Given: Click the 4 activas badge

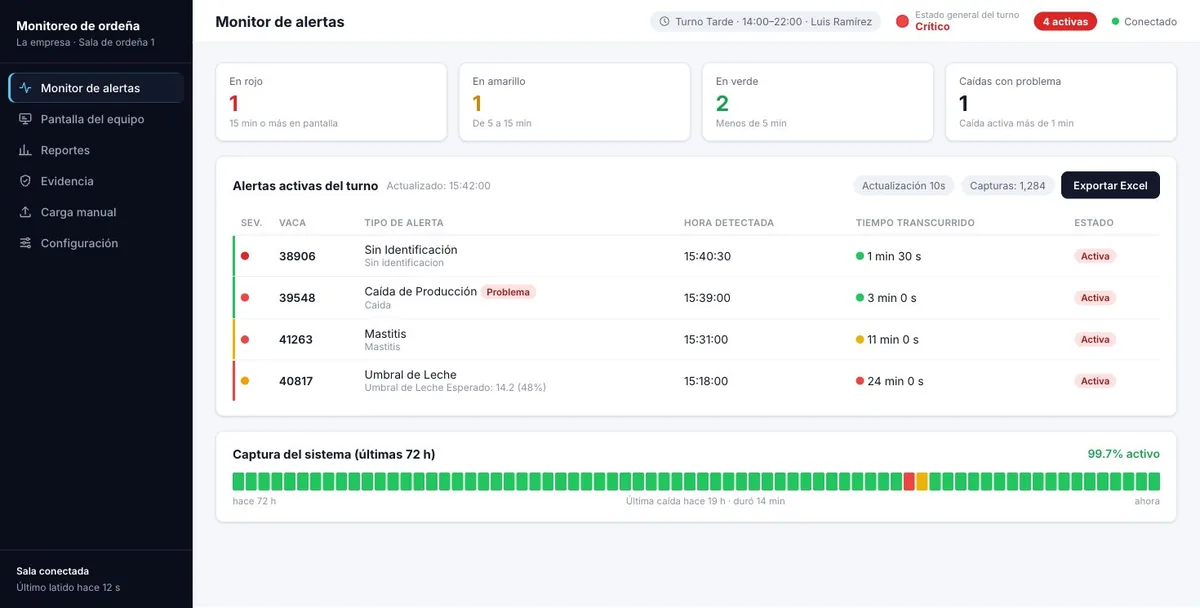Looking at the screenshot, I should (1065, 21).
